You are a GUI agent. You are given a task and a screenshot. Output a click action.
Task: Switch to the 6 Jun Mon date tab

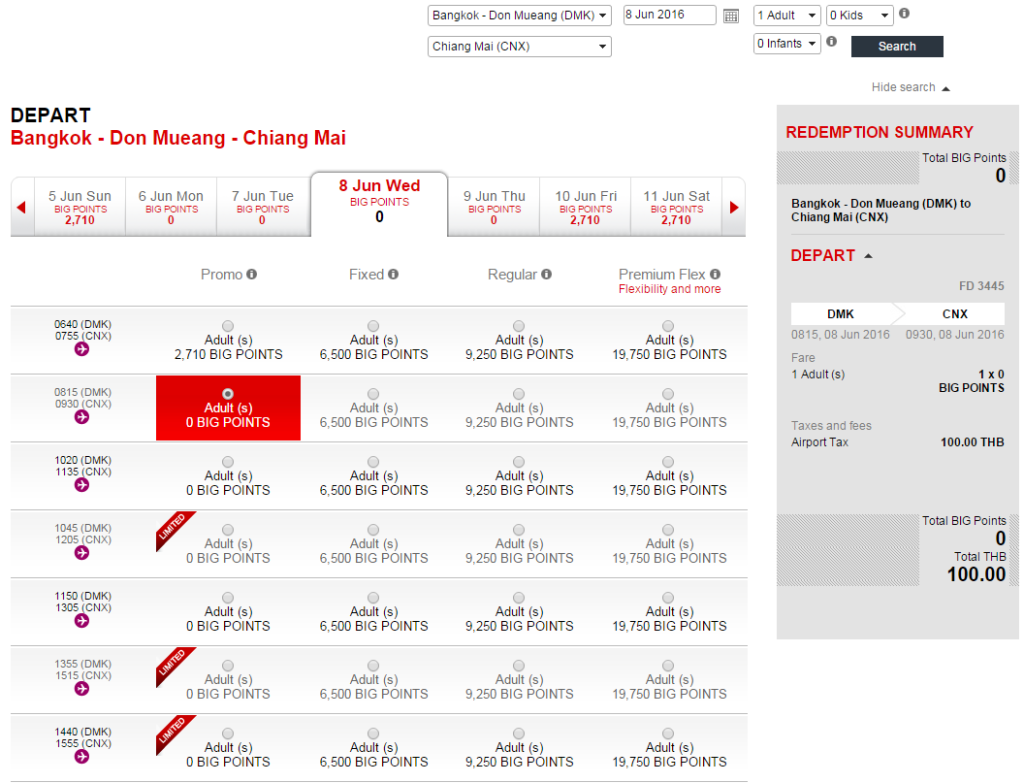(171, 207)
